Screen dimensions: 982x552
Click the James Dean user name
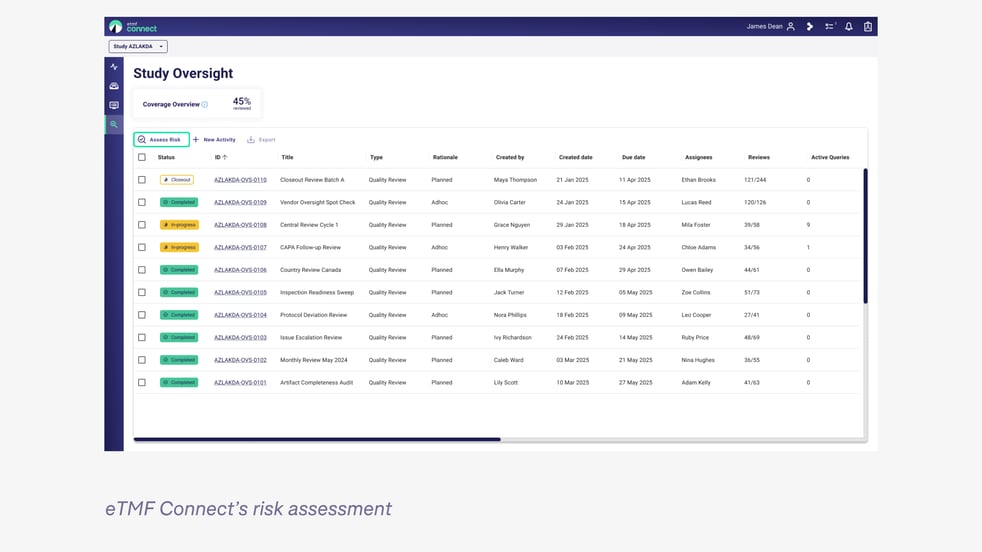pyautogui.click(x=764, y=26)
